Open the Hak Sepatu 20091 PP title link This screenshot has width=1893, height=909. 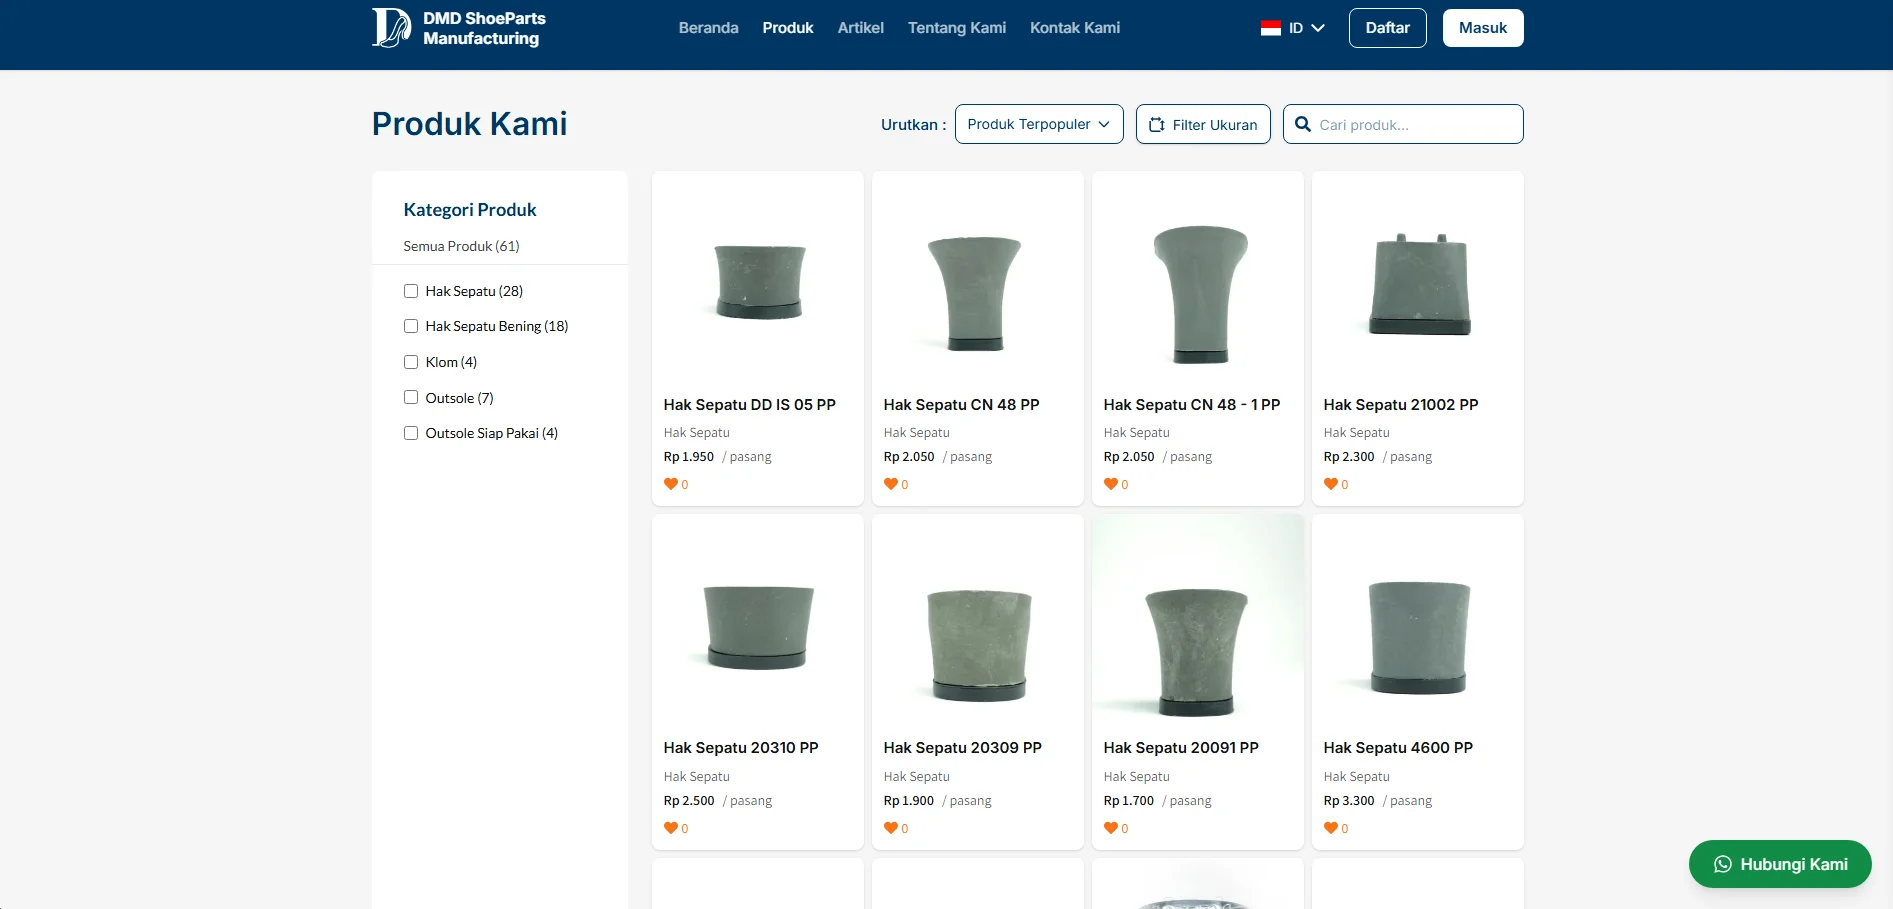(x=1181, y=748)
